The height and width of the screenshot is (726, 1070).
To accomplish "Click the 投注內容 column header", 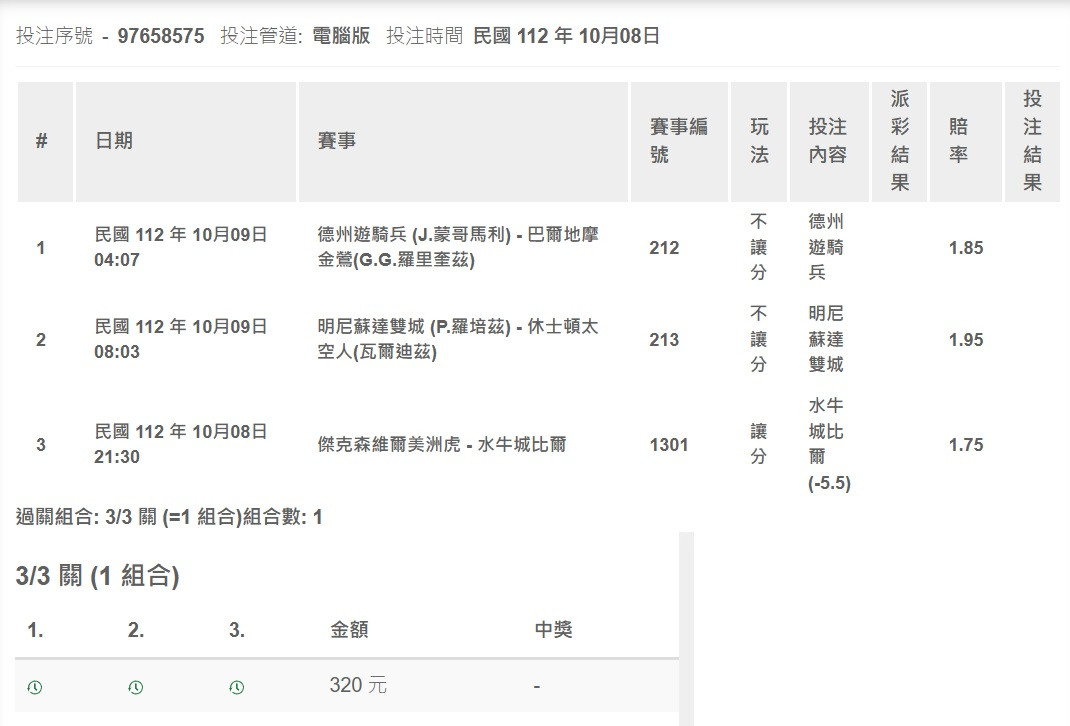I will [828, 141].
